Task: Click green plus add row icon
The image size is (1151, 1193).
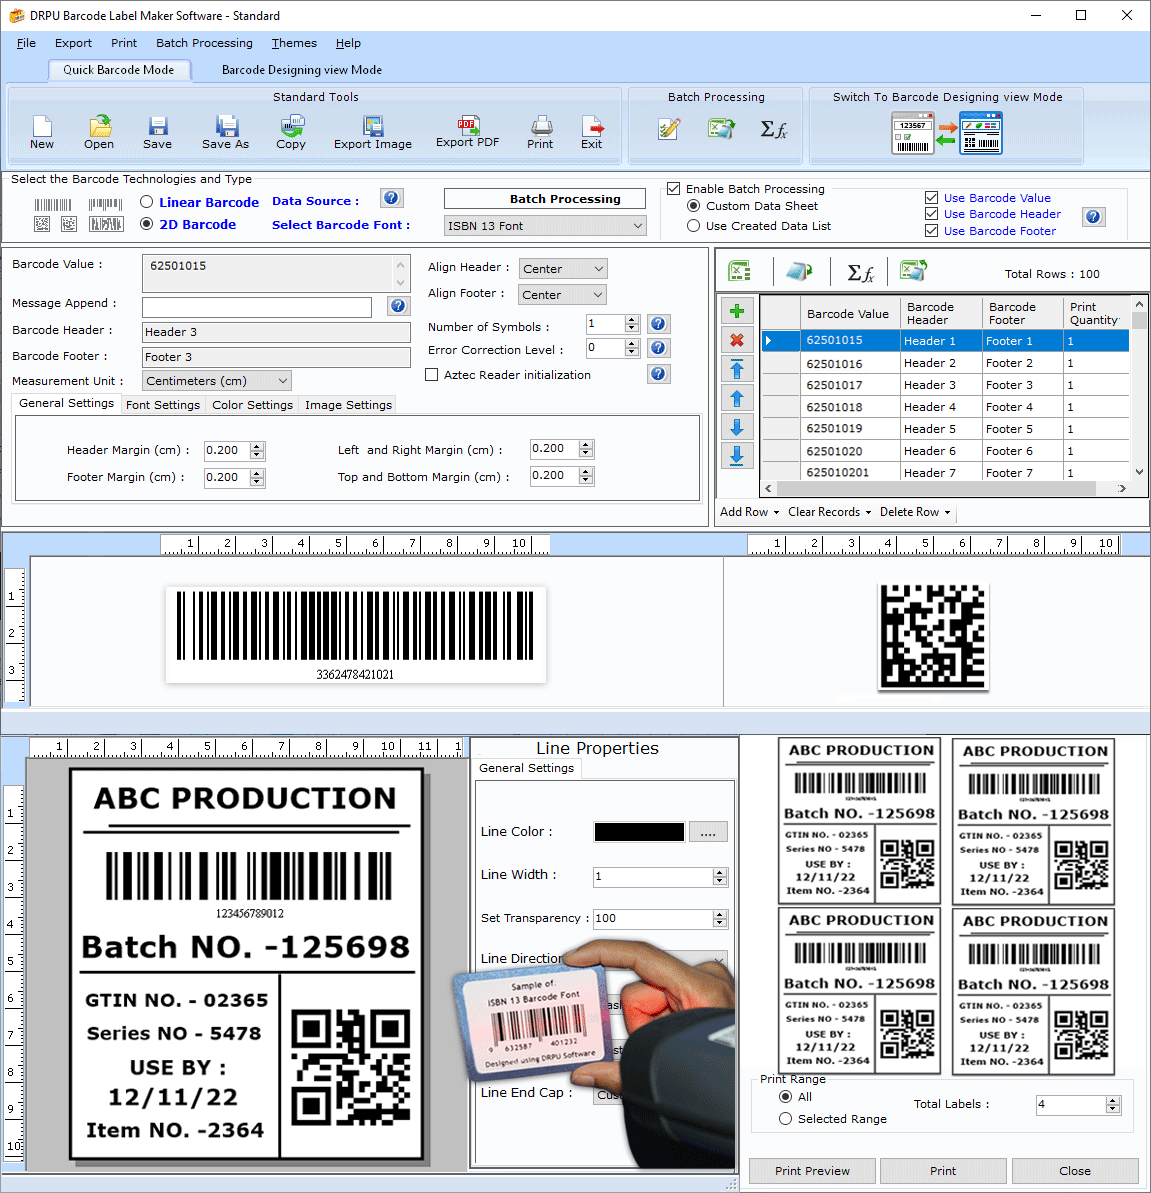Action: pyautogui.click(x=736, y=310)
